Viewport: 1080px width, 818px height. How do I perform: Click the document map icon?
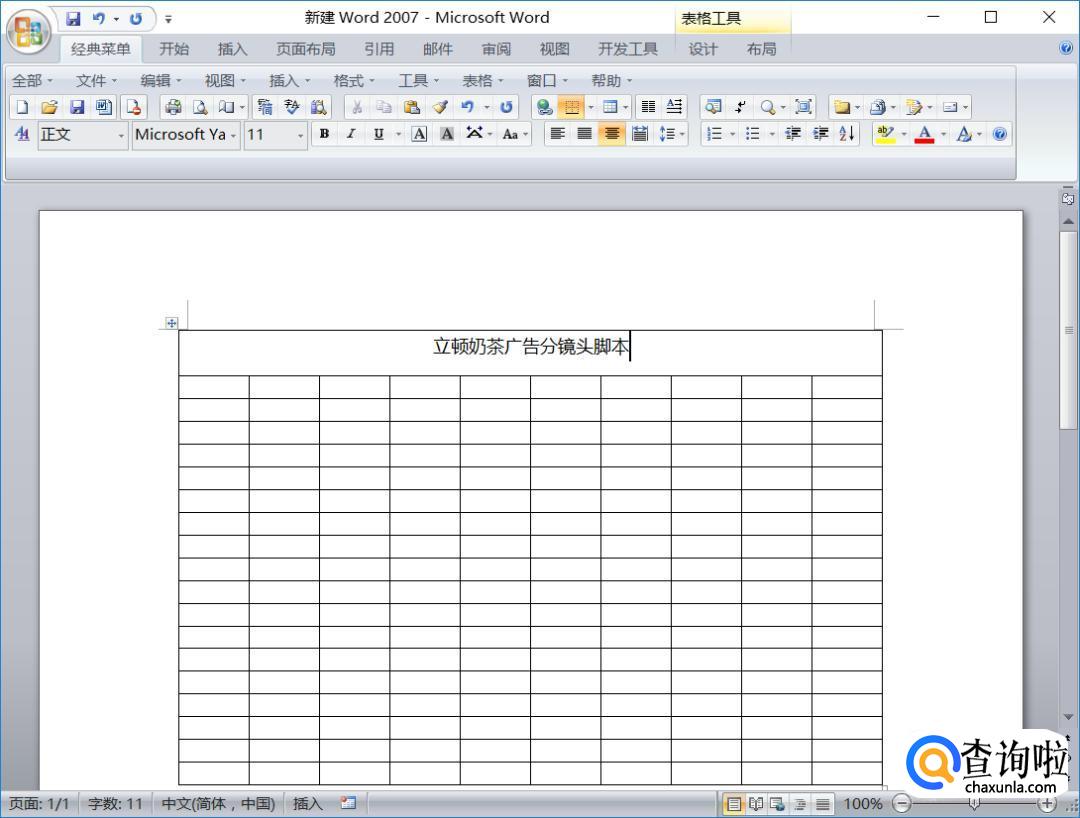click(x=714, y=107)
